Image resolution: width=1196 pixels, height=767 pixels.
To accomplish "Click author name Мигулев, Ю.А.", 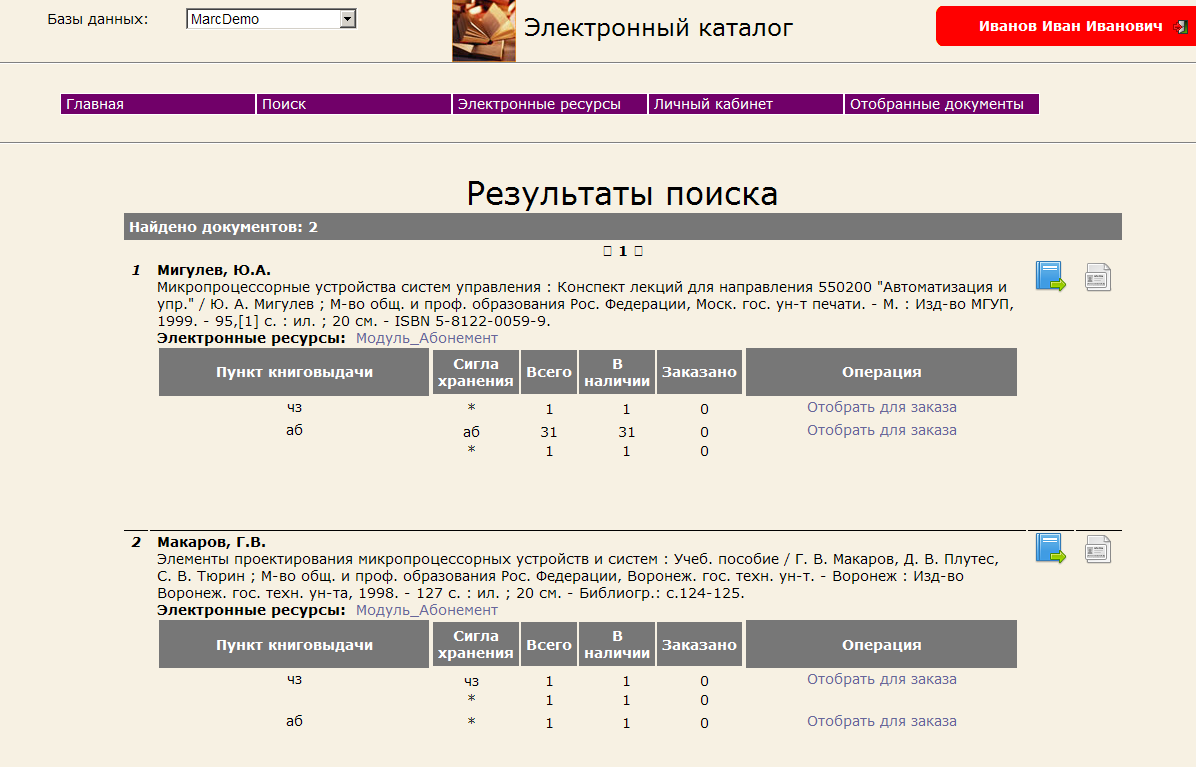I will (x=214, y=270).
